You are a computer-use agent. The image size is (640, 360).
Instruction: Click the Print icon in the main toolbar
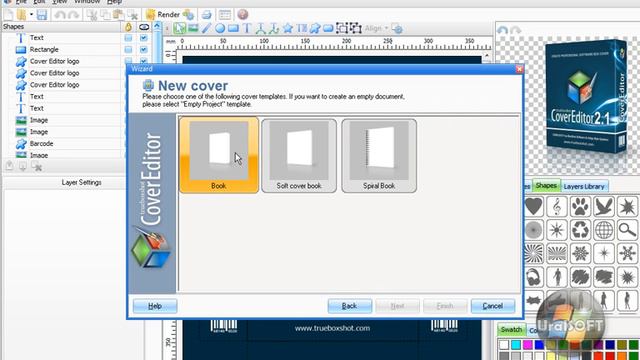point(207,15)
